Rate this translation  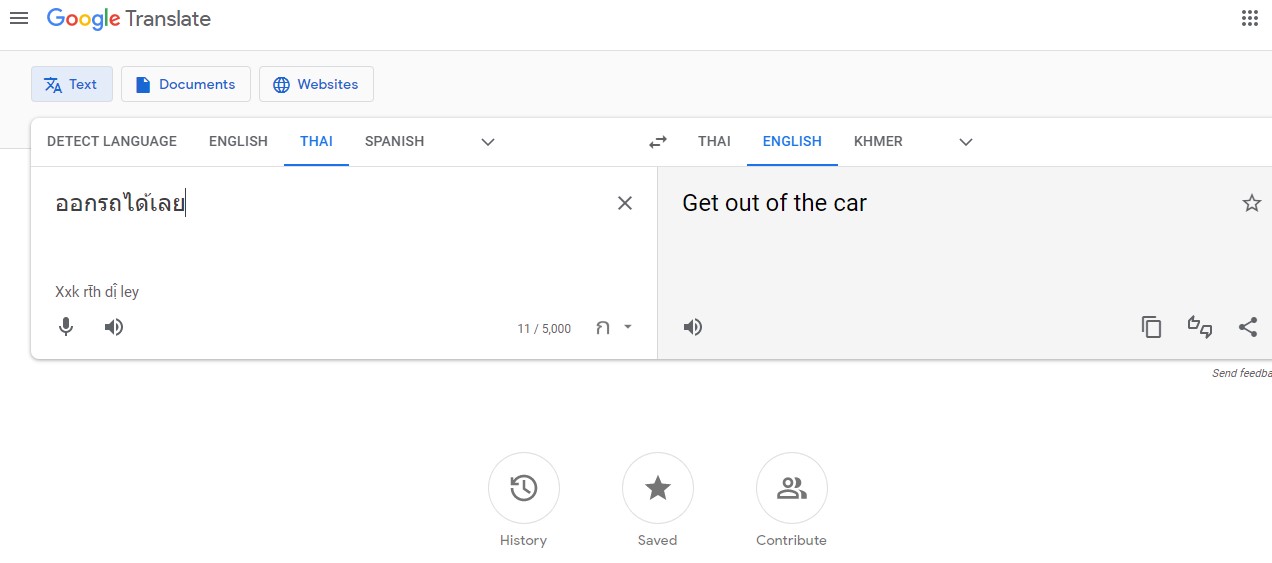(x=1200, y=327)
